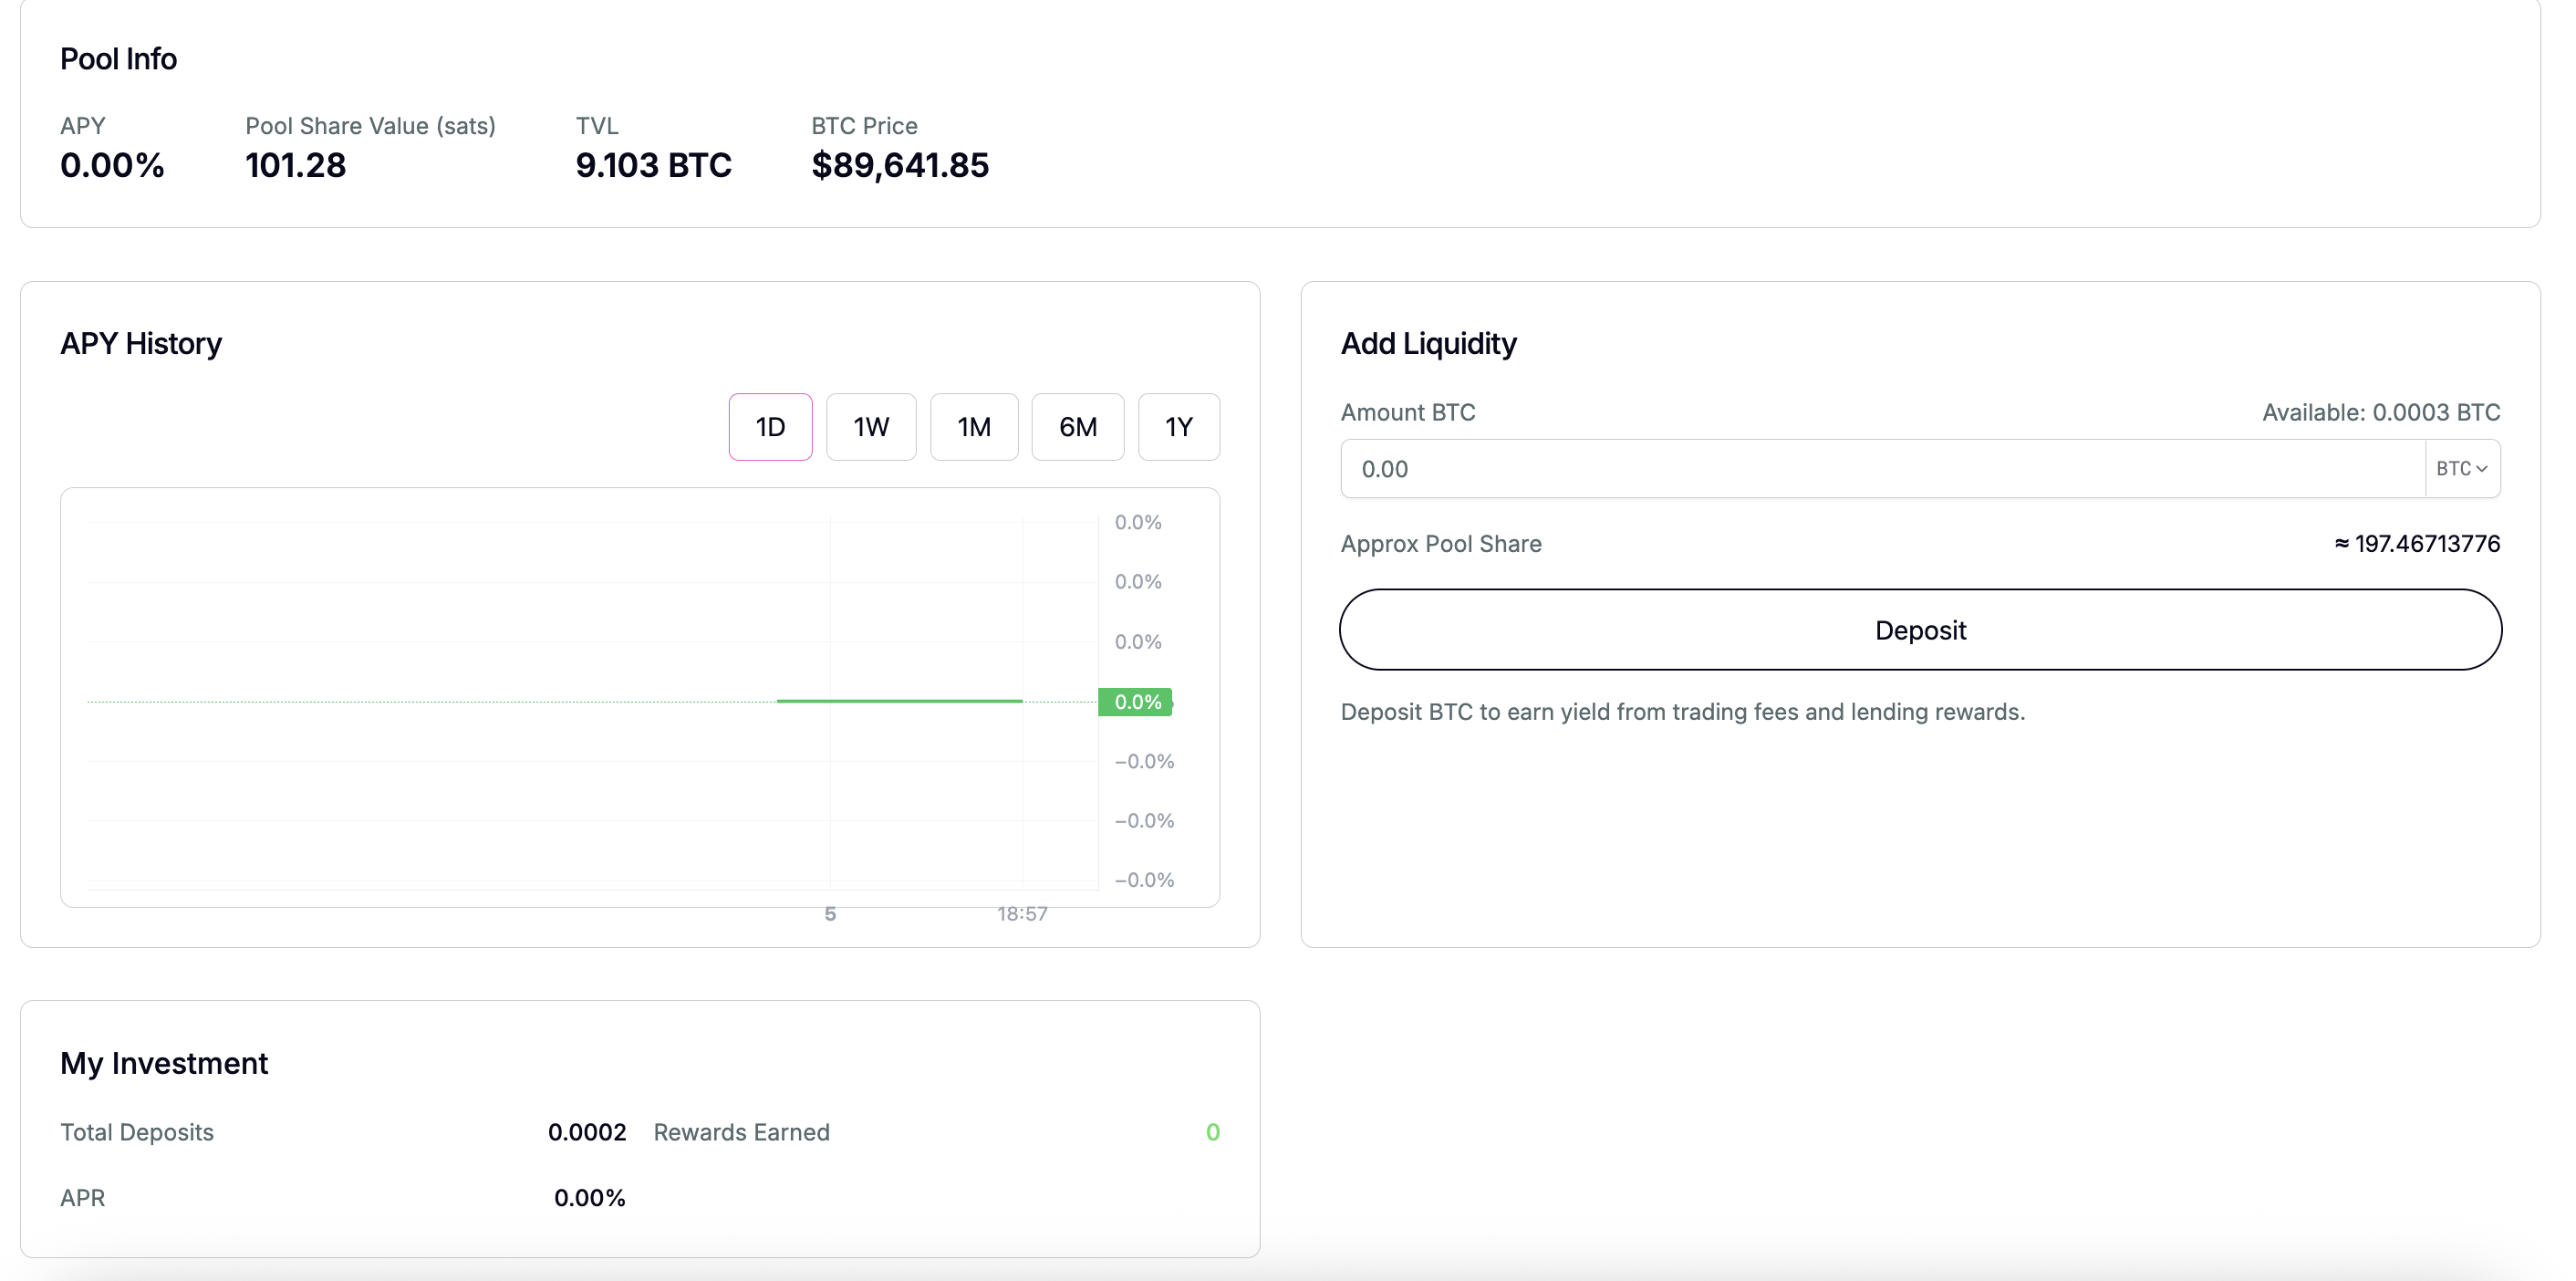Open the BTC unit dropdown
Screen dimensions: 2576x1281
click(2461, 469)
